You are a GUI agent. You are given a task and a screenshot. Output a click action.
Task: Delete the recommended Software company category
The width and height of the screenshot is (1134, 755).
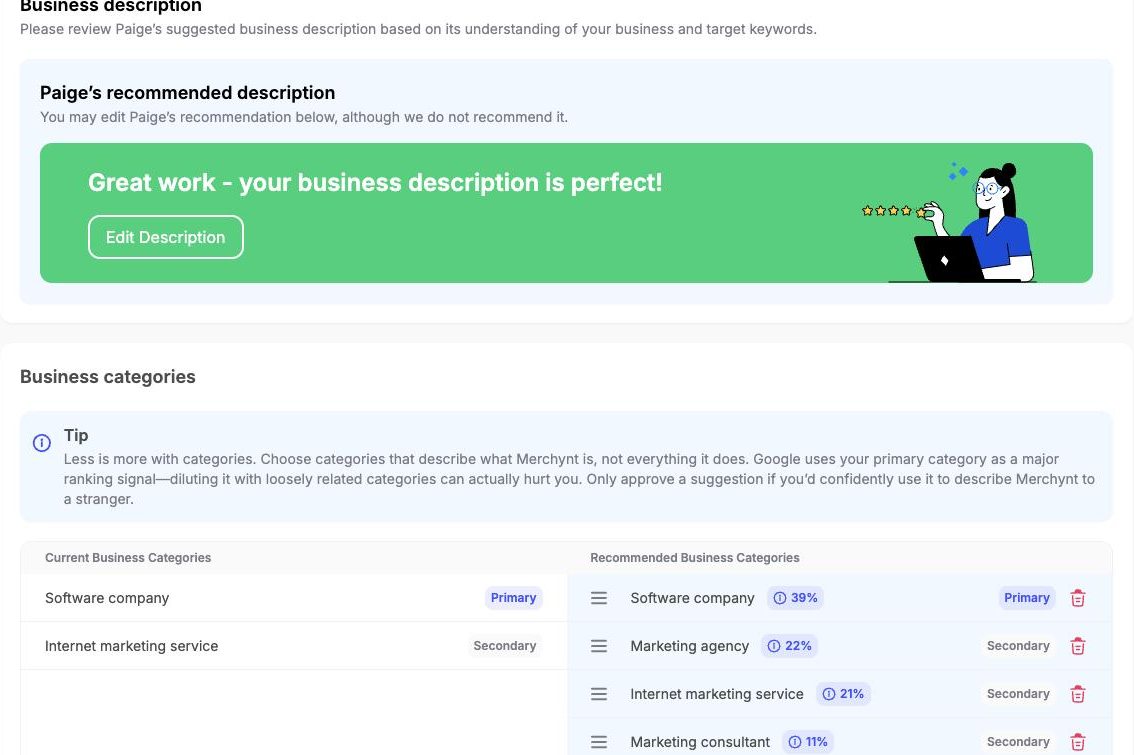pos(1078,598)
